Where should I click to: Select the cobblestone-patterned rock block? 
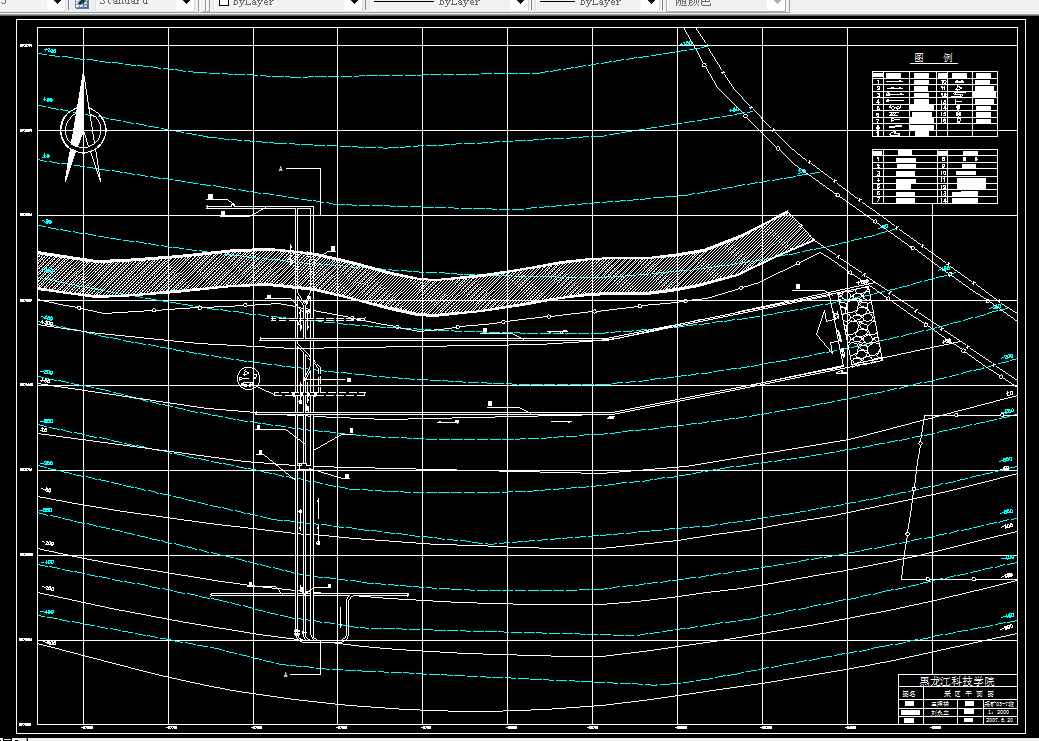[x=860, y=326]
